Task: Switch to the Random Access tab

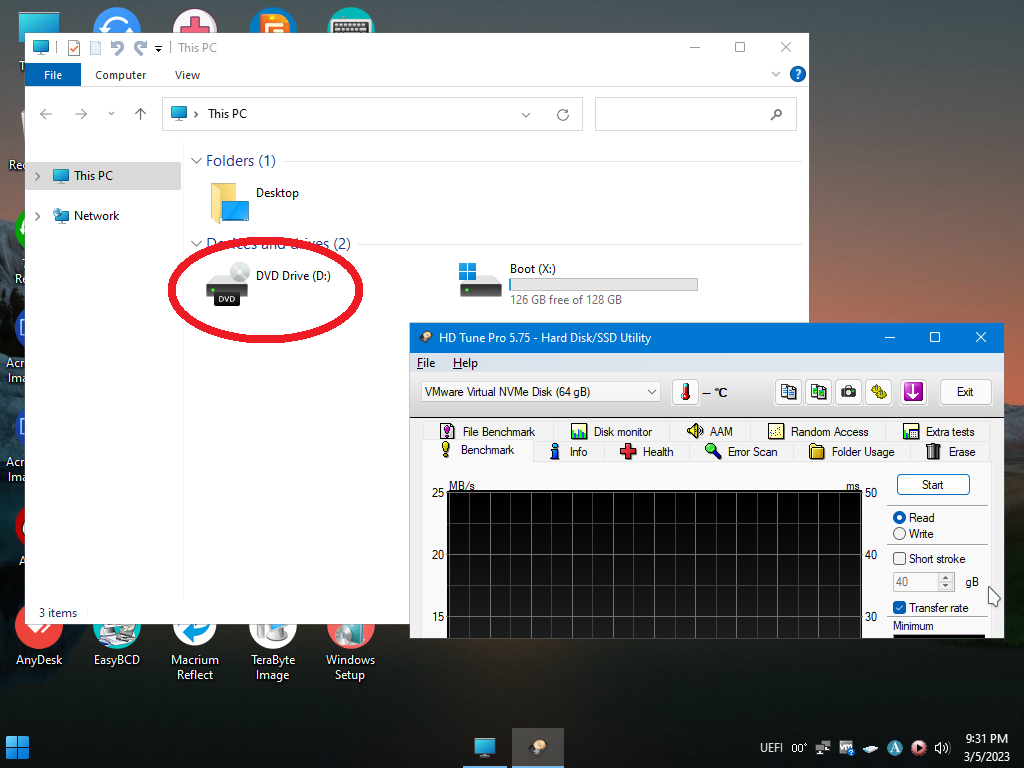Action: pos(818,432)
